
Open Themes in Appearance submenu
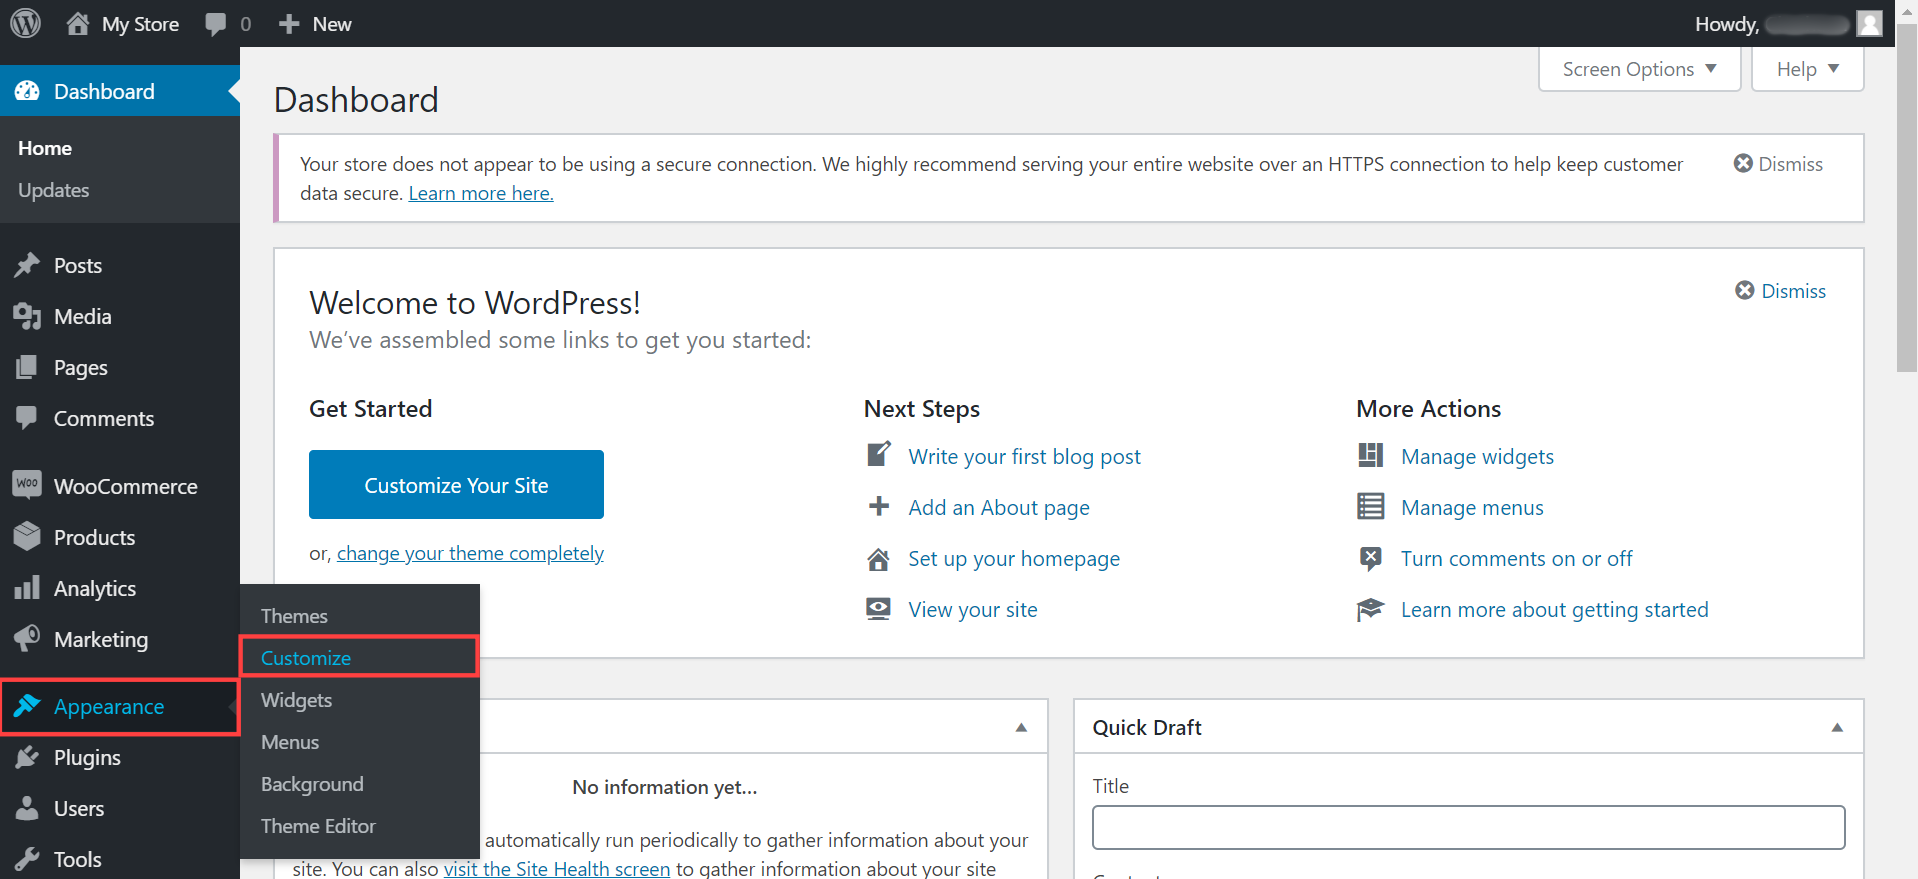click(294, 616)
